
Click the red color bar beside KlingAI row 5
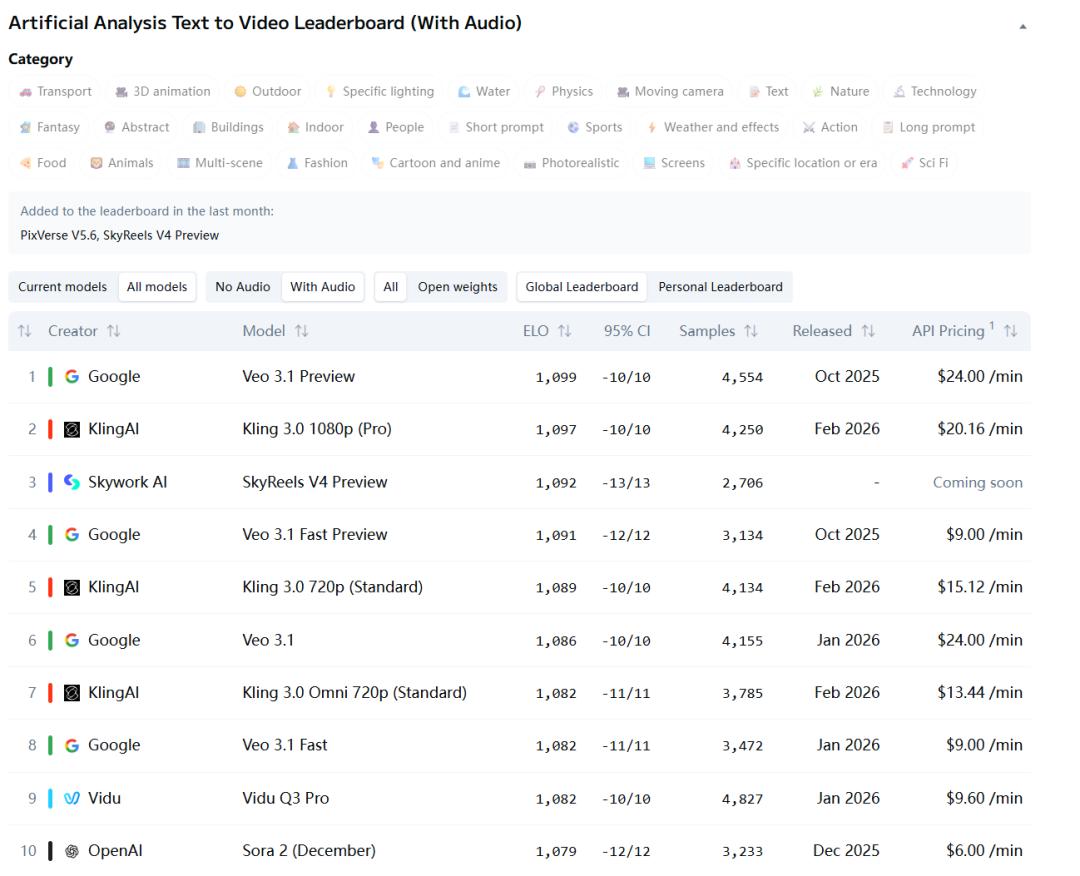pos(50,587)
